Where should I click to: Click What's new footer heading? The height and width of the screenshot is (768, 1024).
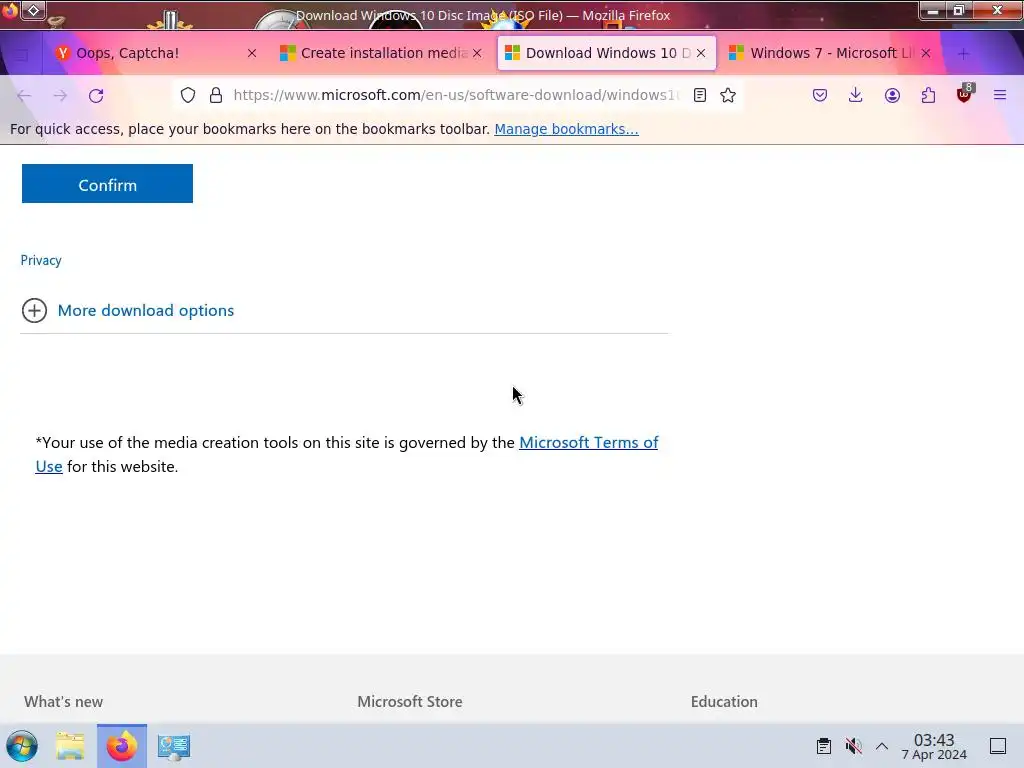point(63,701)
